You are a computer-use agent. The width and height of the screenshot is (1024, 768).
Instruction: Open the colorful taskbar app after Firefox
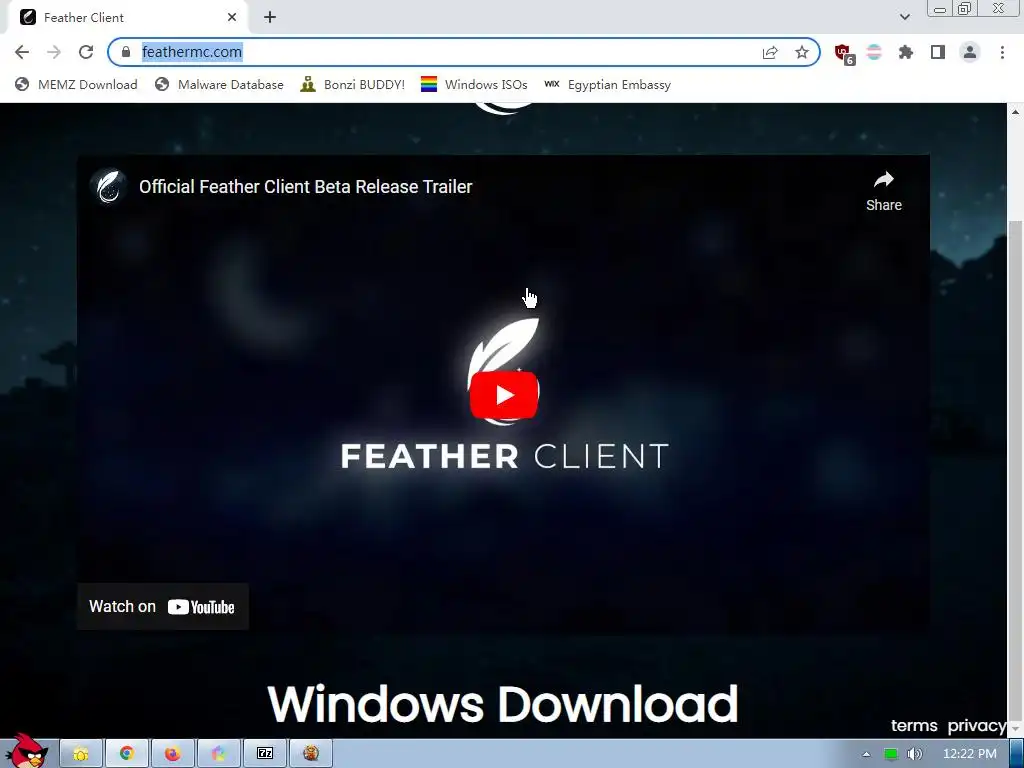(218, 754)
